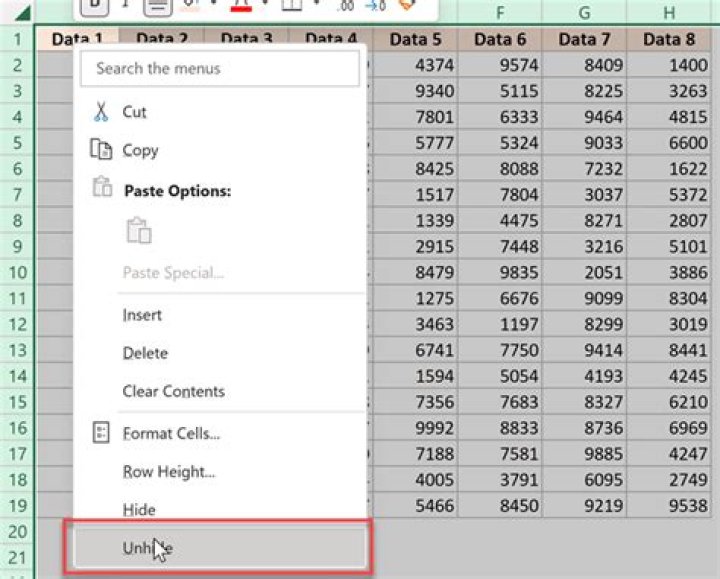The width and height of the screenshot is (720, 579).
Task: Select column H header
Action: (669, 13)
